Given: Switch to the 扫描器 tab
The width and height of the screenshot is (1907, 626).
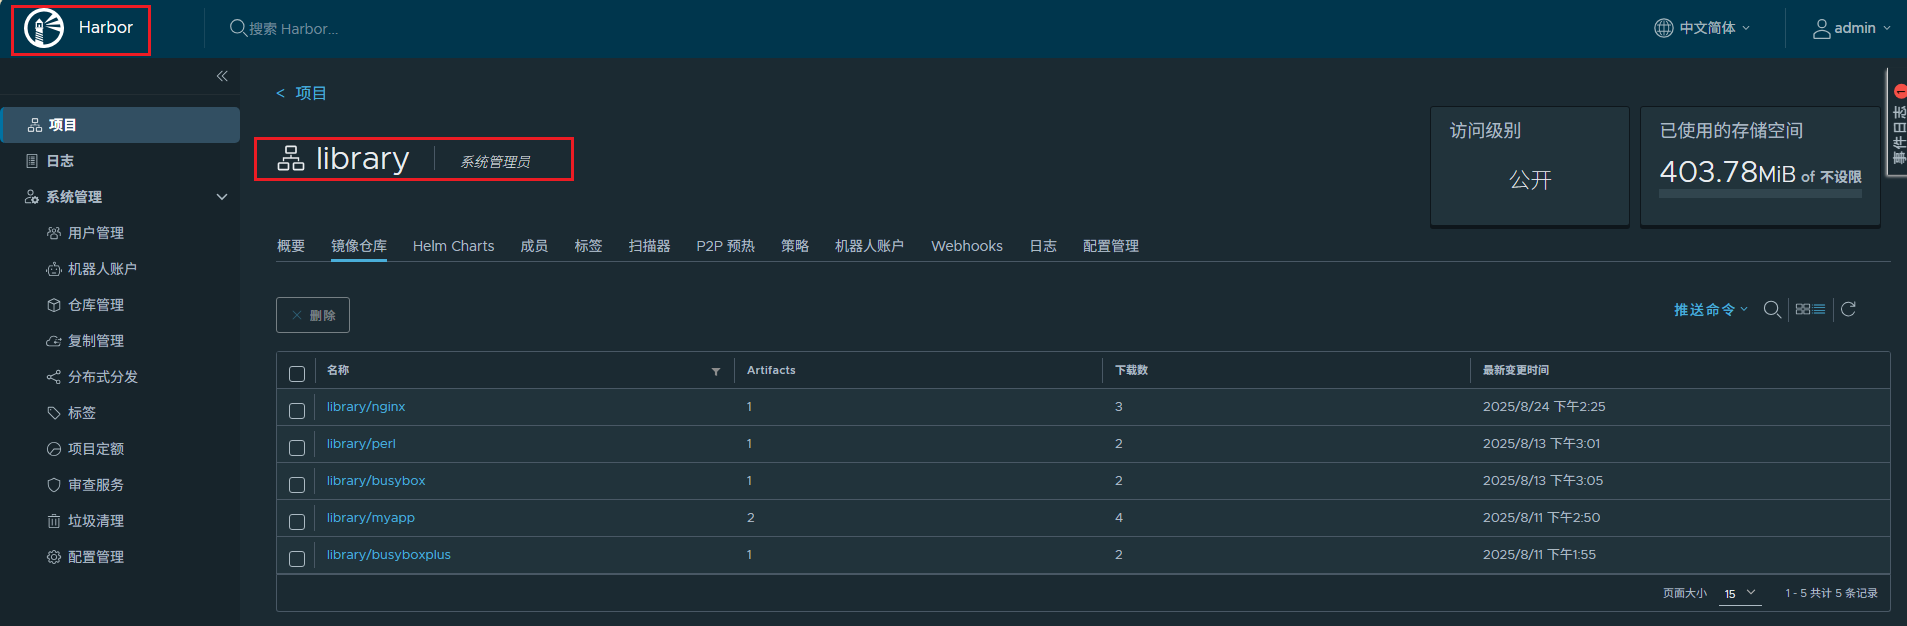Looking at the screenshot, I should 649,246.
